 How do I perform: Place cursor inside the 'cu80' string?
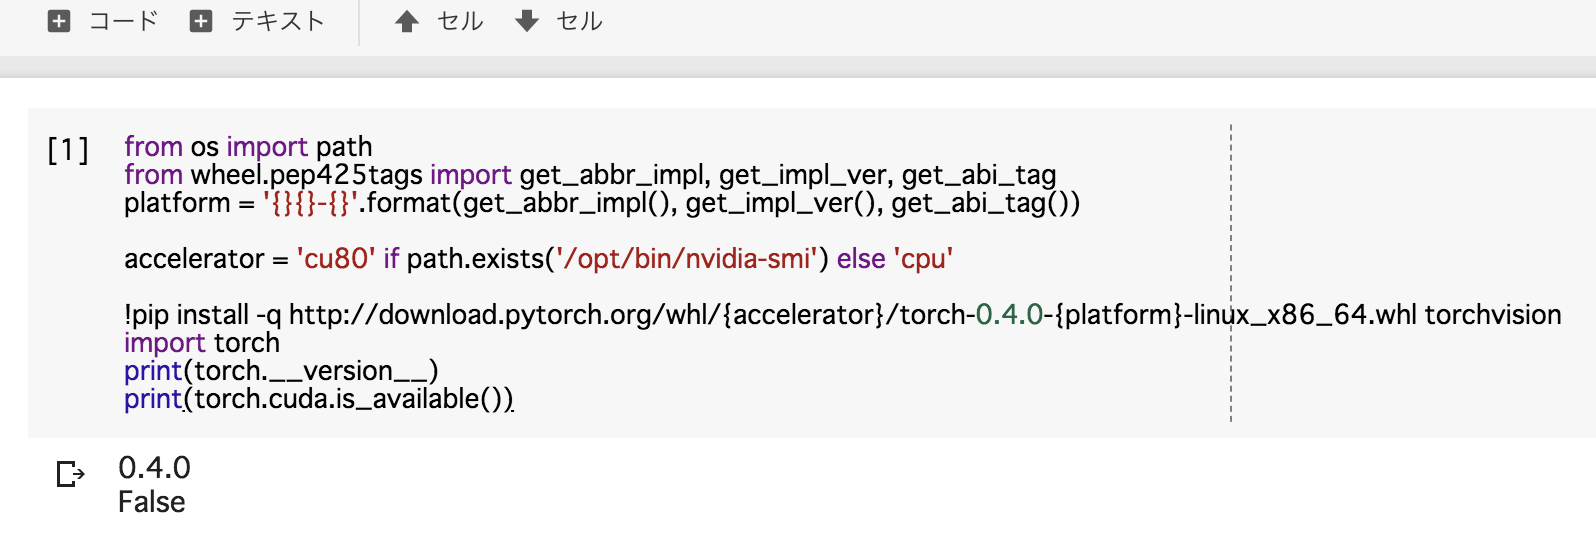tap(336, 259)
